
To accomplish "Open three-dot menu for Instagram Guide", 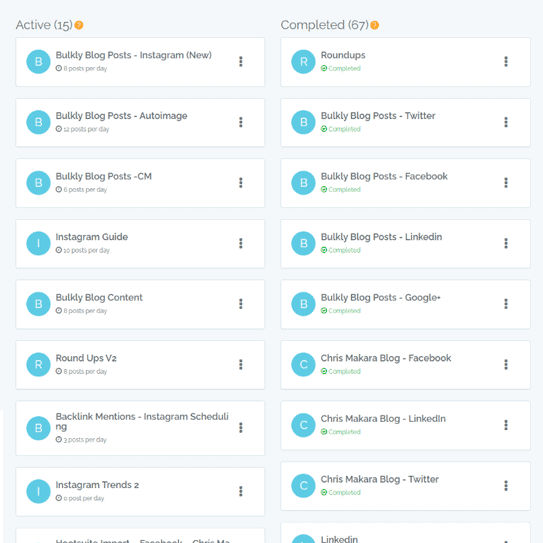I will (x=241, y=243).
